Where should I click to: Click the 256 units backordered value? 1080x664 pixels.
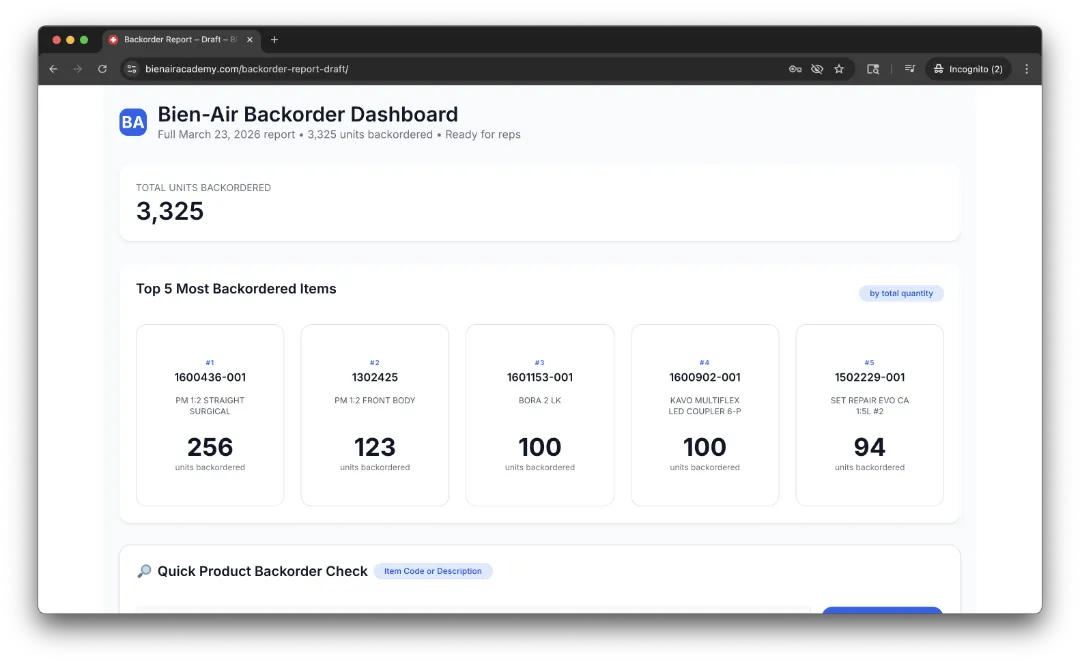210,447
